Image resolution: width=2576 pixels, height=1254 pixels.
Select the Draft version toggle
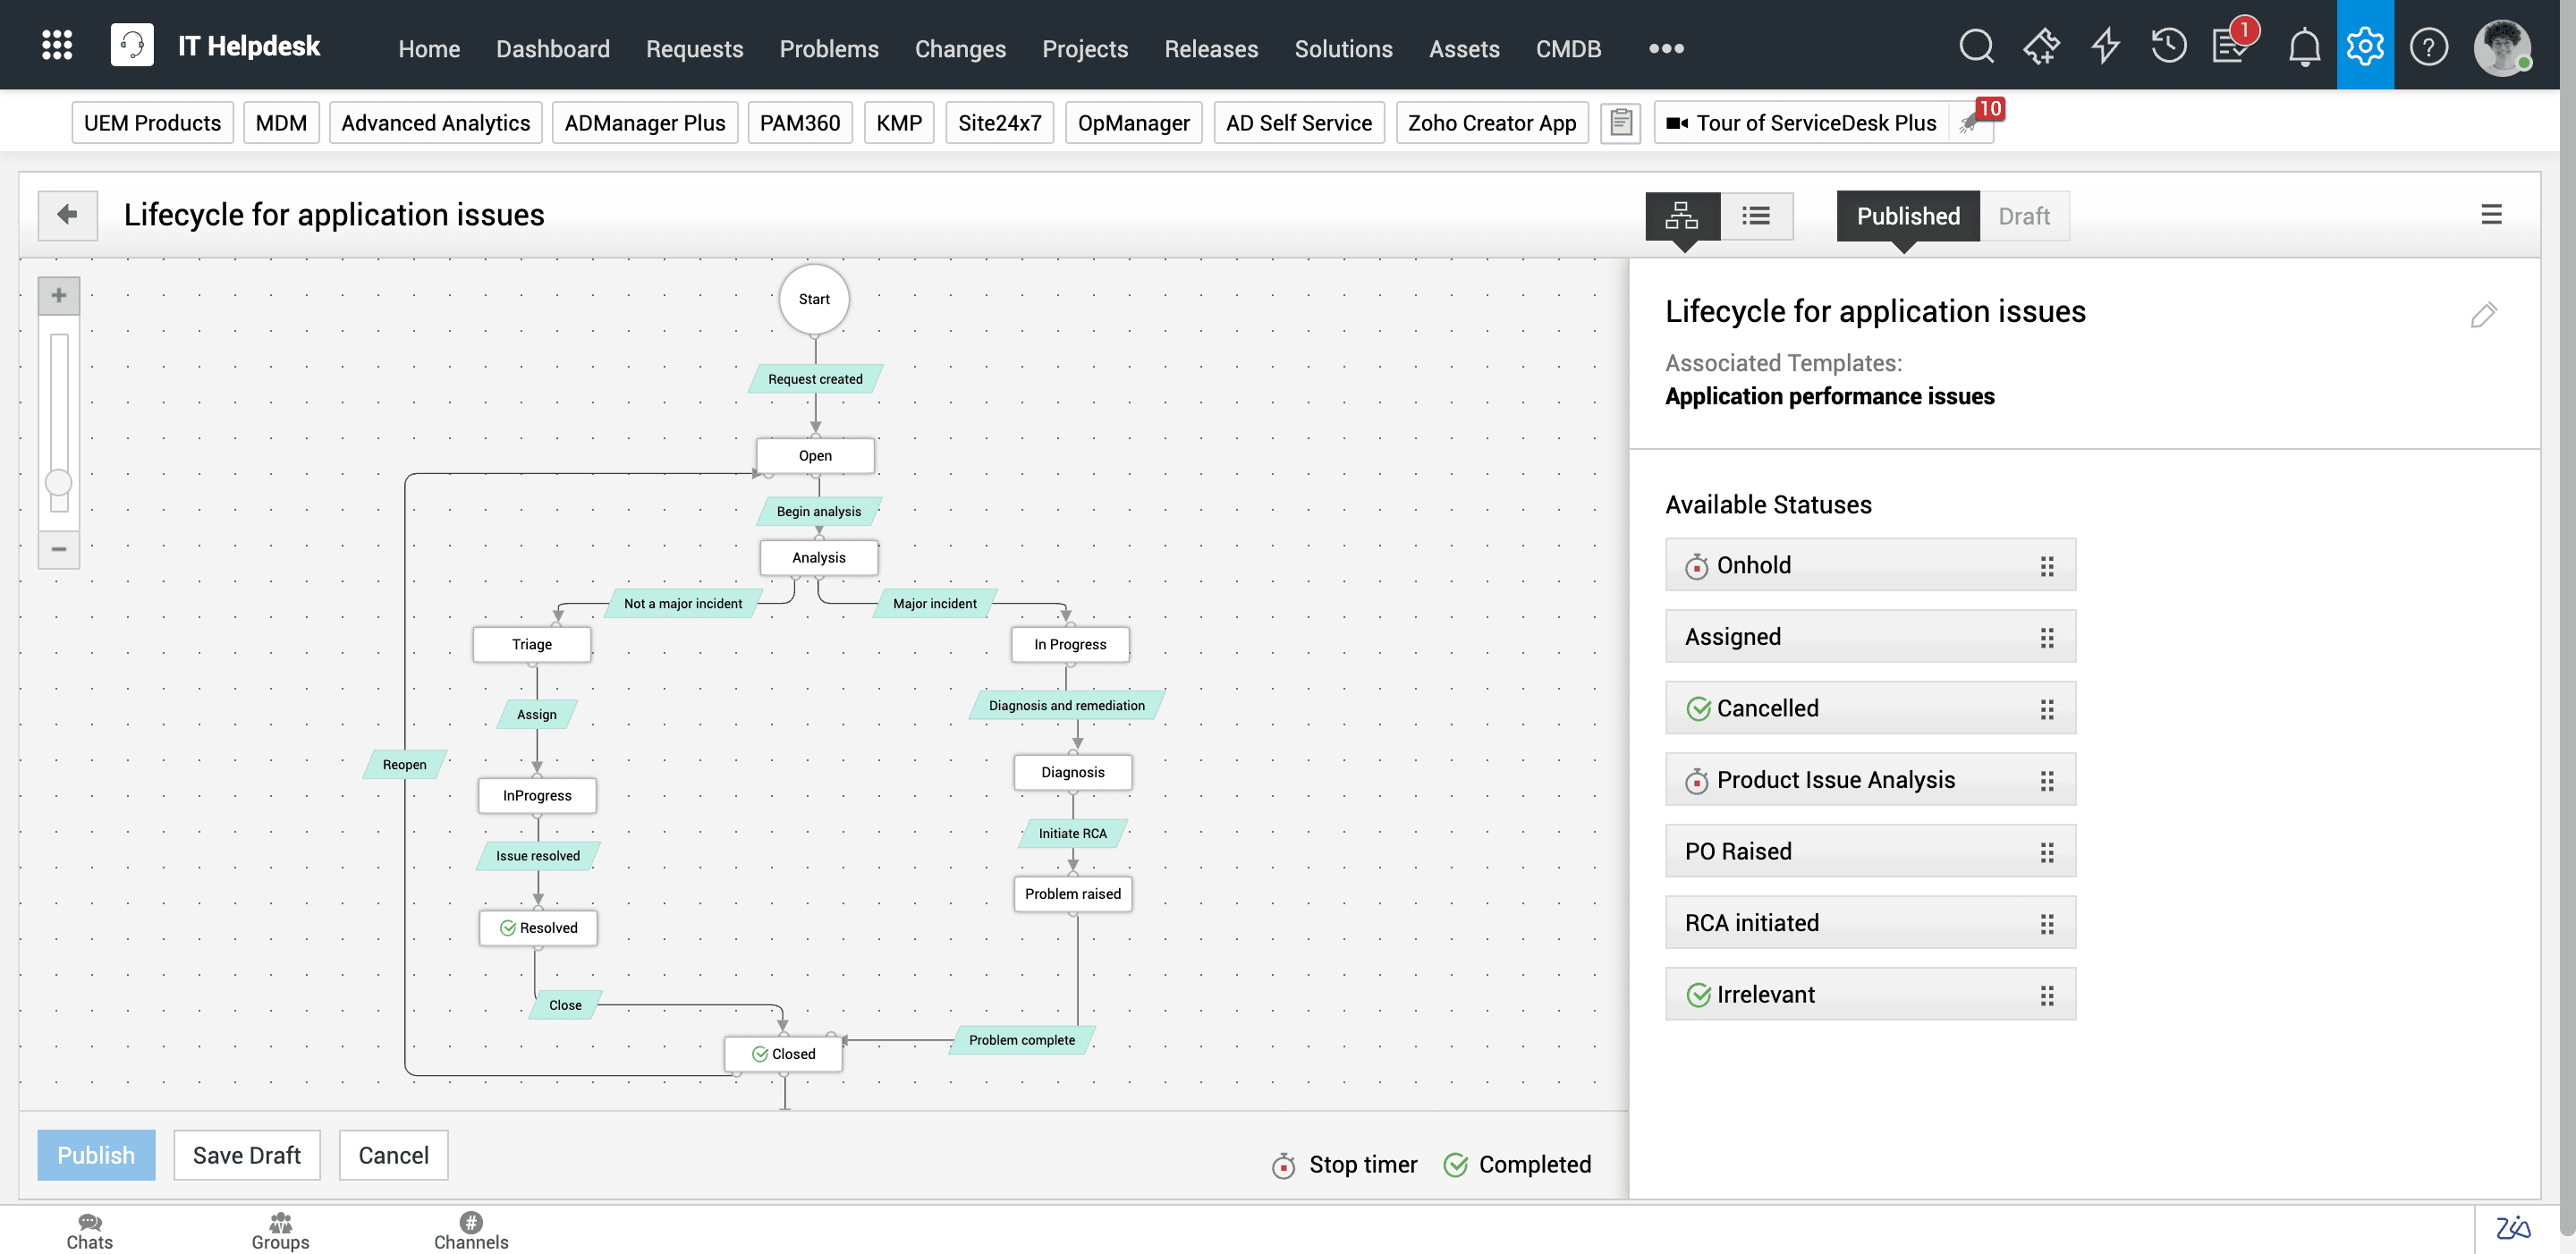click(2024, 216)
